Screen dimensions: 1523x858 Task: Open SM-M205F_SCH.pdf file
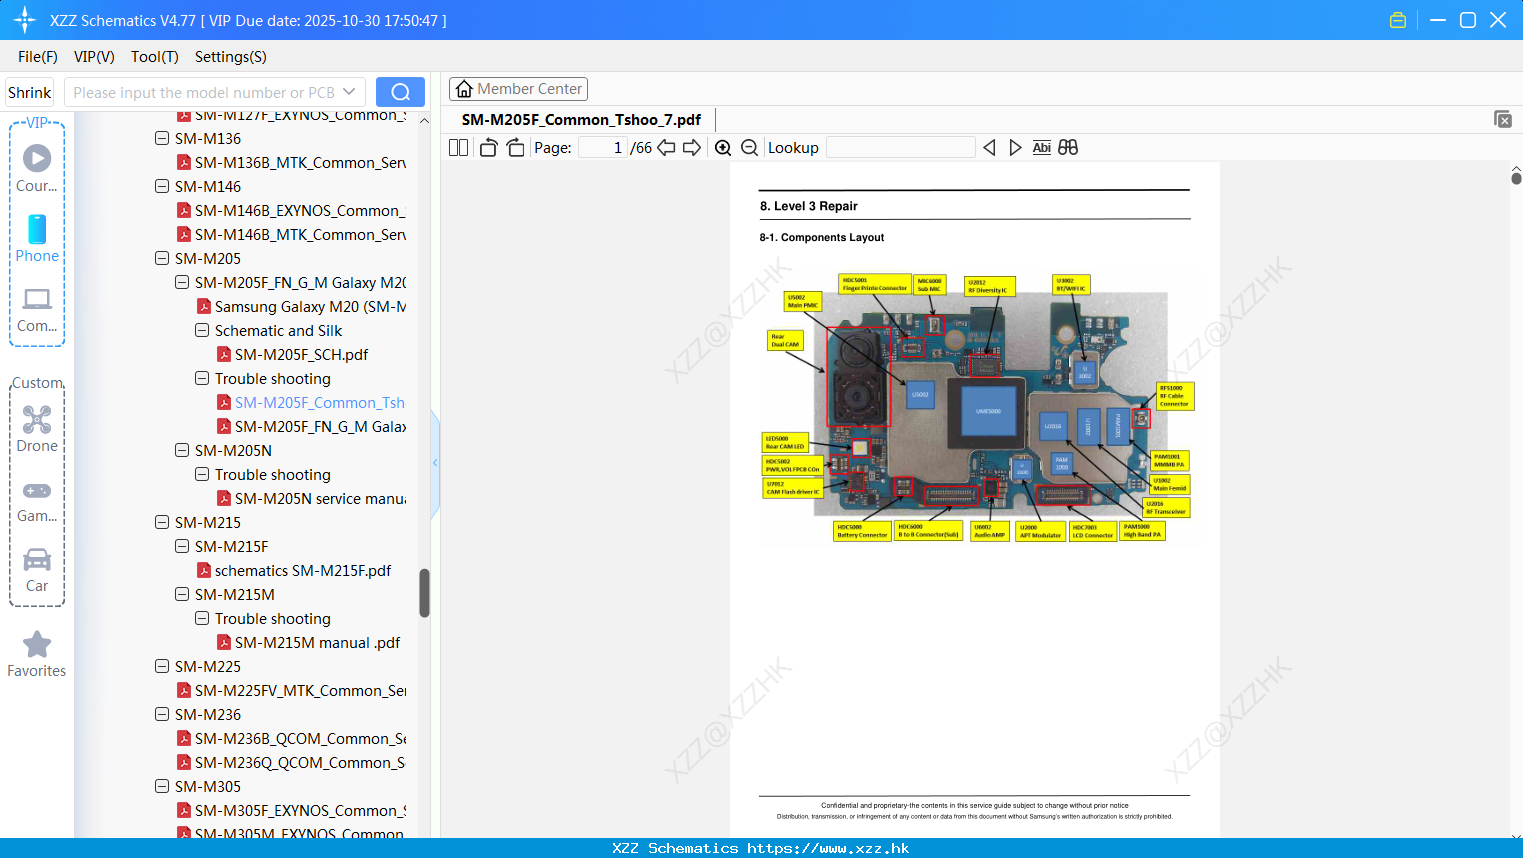click(301, 355)
